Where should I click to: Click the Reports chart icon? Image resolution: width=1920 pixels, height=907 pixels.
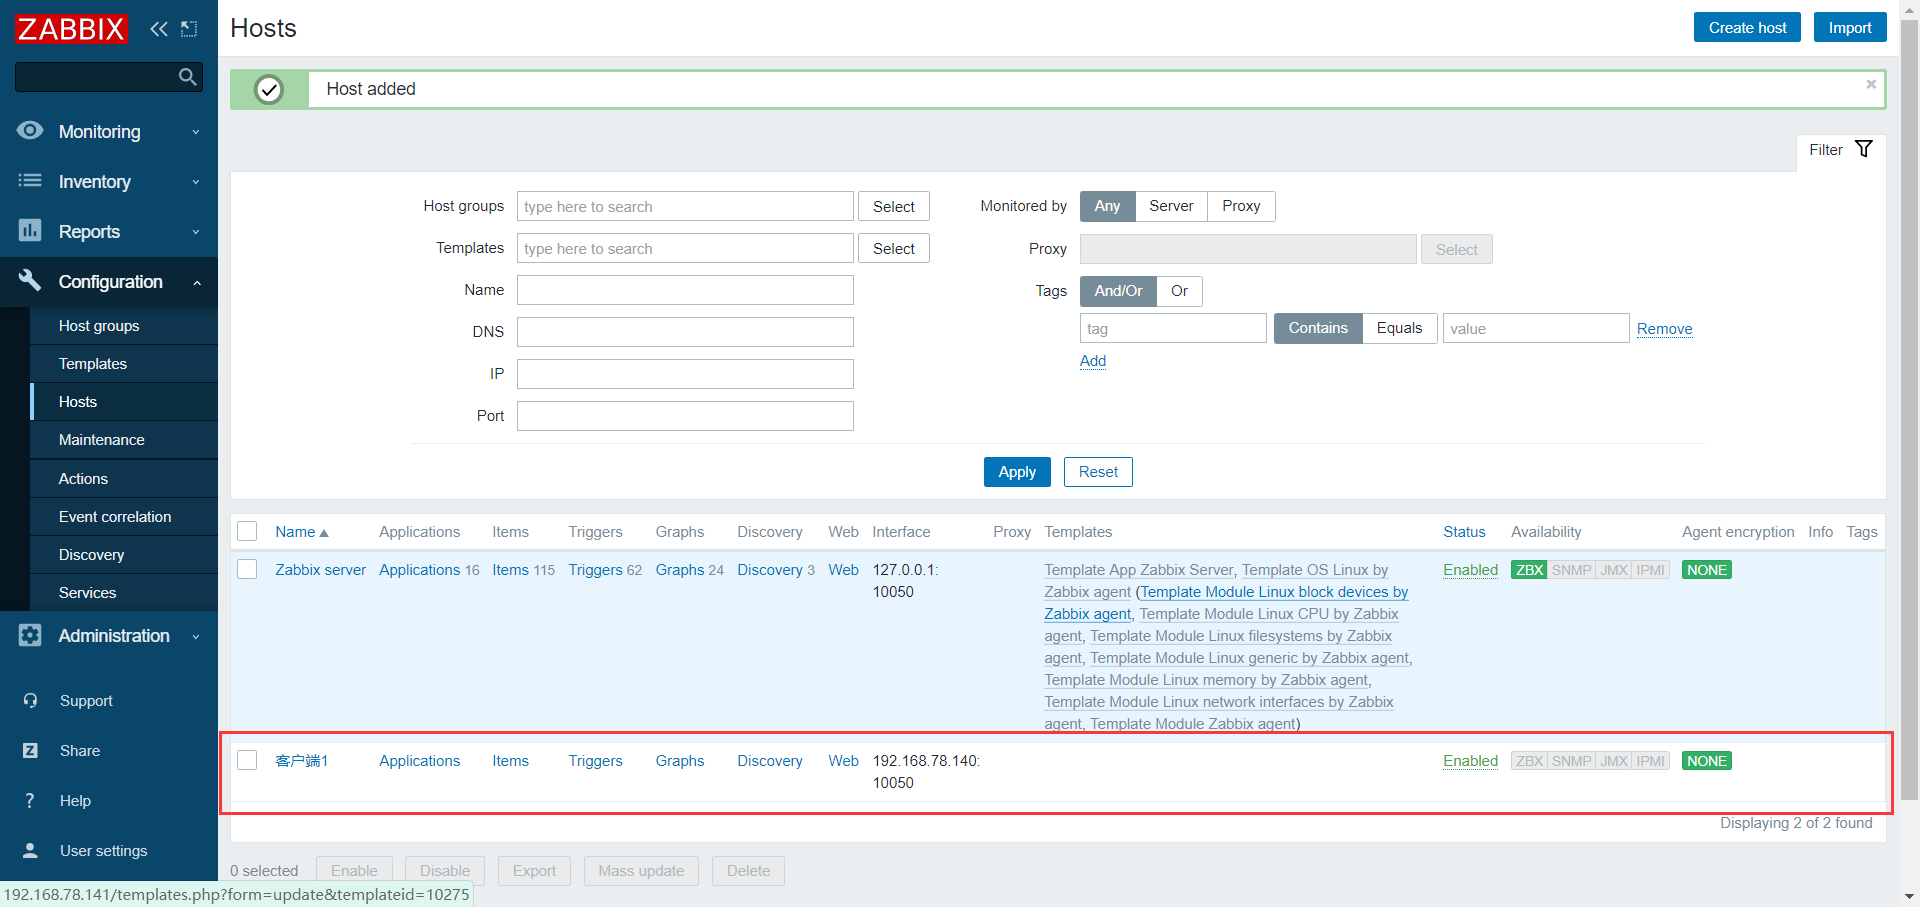click(x=30, y=231)
